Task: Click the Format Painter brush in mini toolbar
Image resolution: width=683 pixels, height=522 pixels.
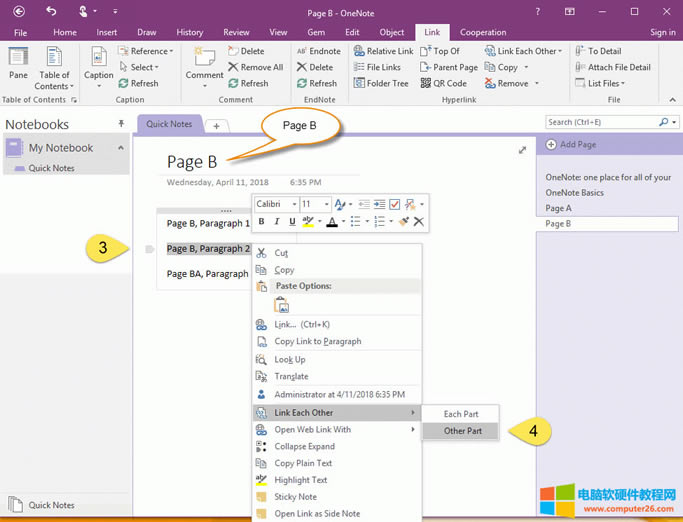Action: [x=403, y=221]
